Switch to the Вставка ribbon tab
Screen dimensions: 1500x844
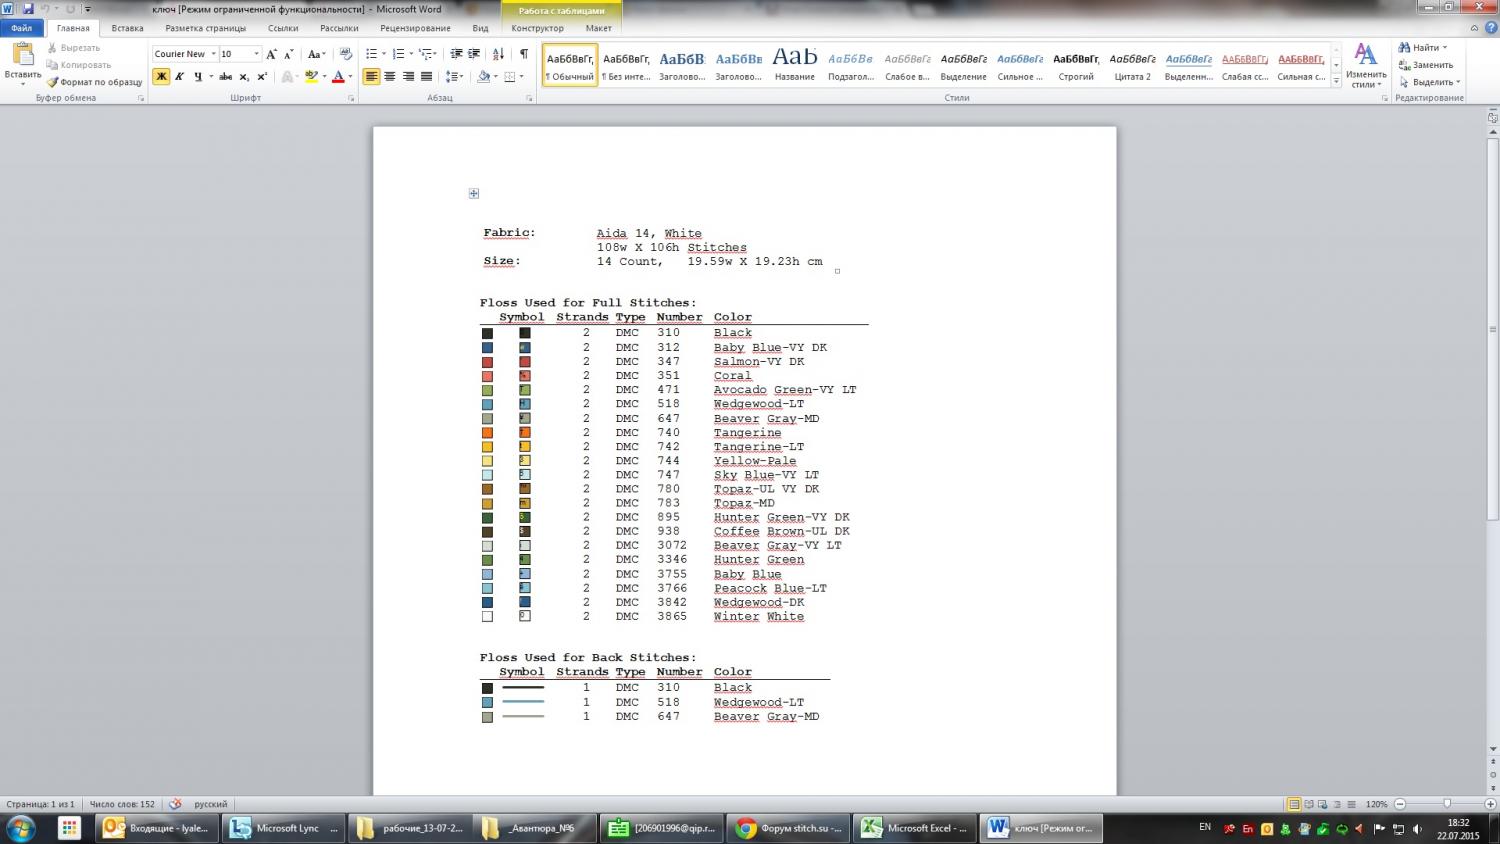pos(127,28)
